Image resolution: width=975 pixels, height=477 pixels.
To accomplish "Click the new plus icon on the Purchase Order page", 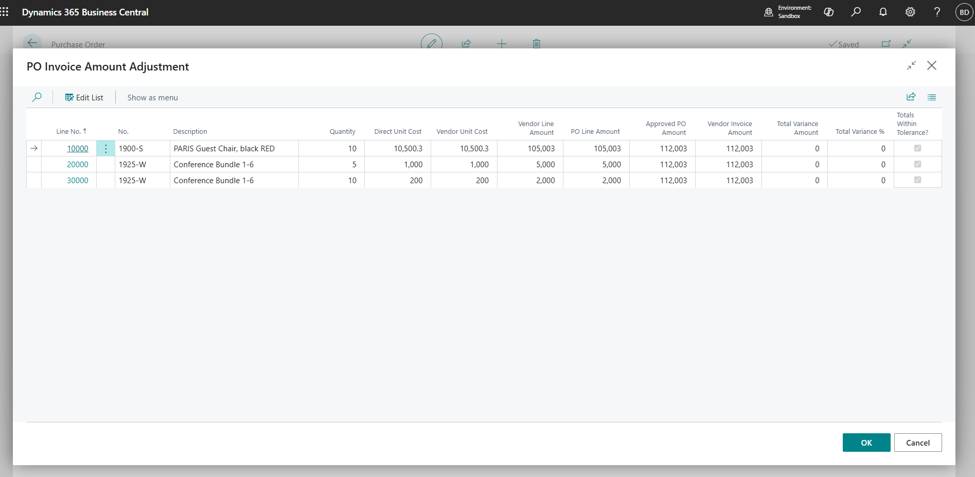I will [x=501, y=44].
